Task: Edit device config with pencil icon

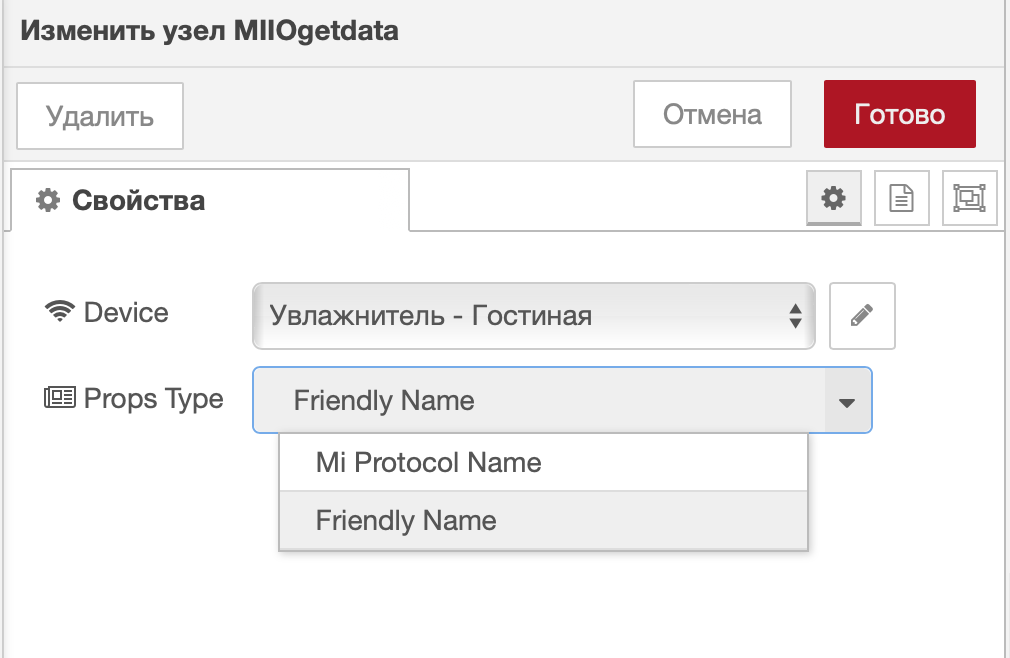Action: click(x=862, y=315)
